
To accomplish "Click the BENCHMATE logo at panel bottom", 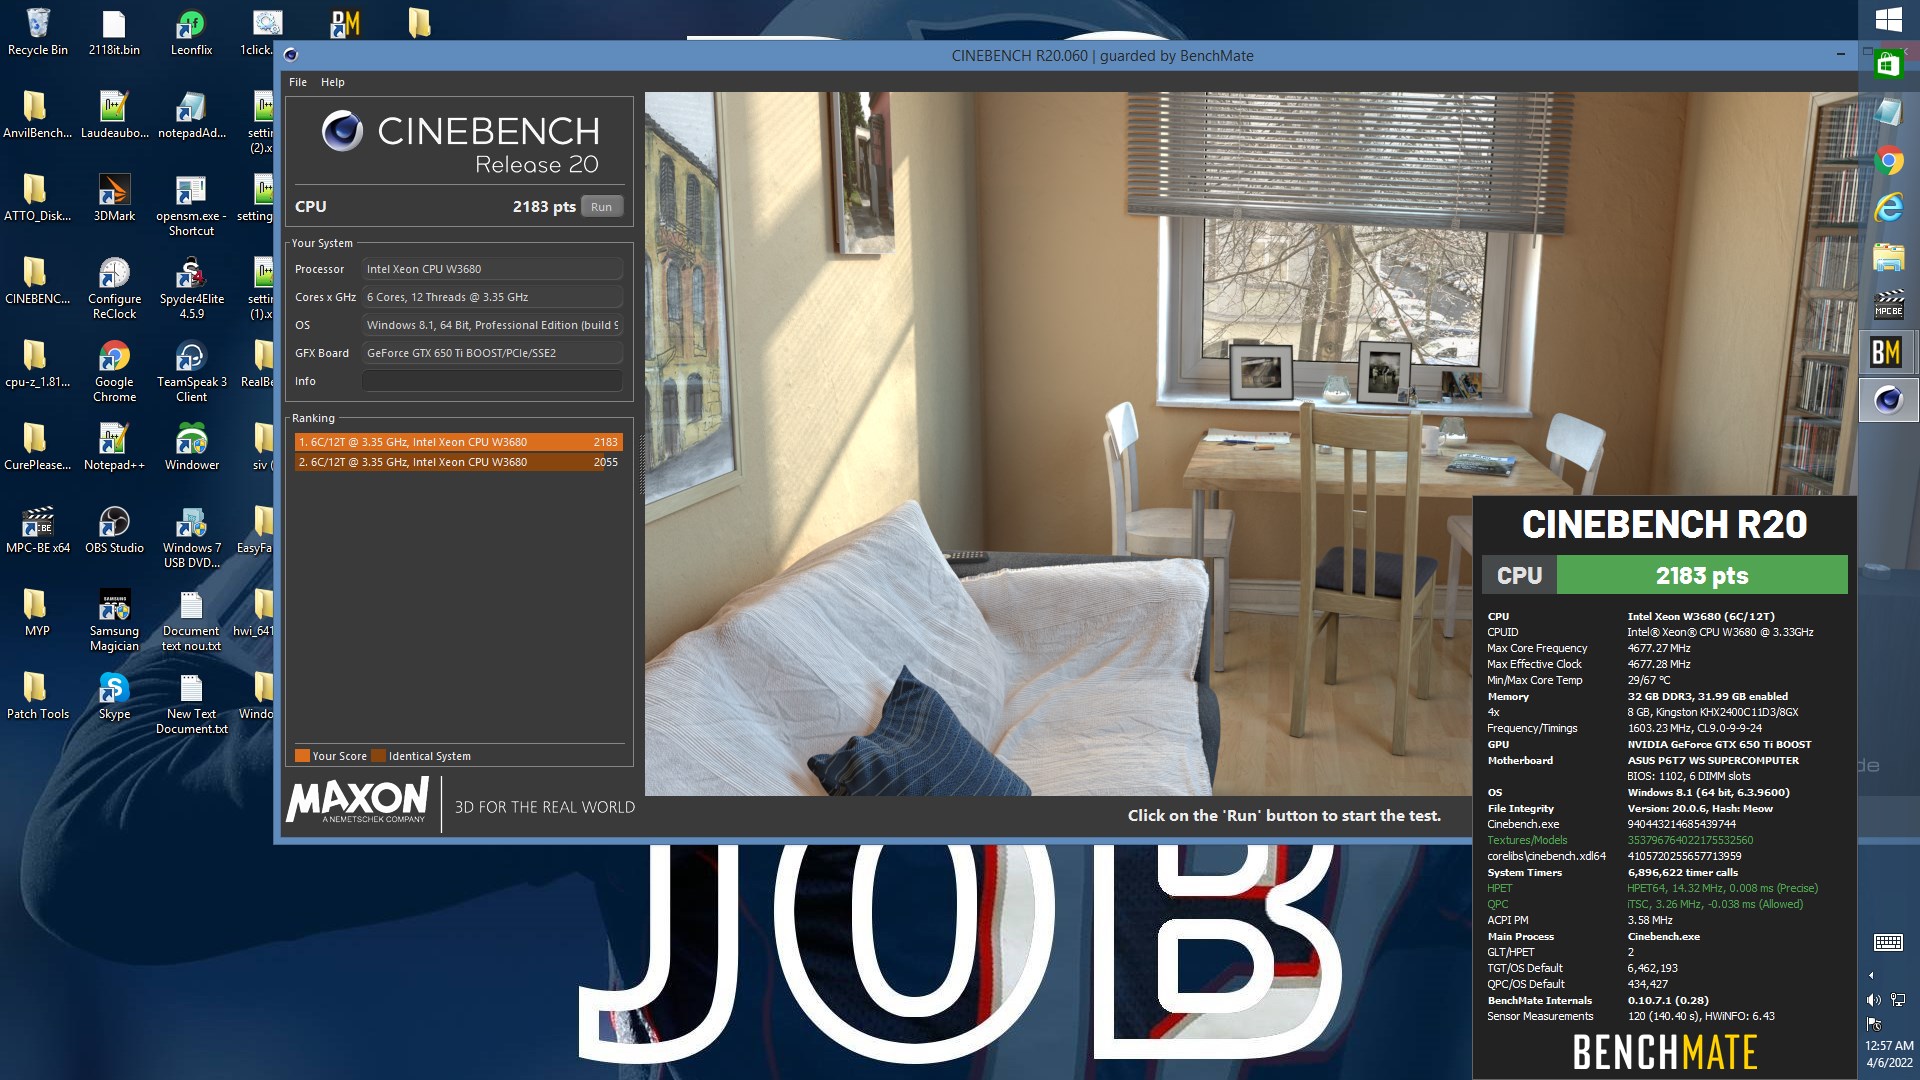I will click(1665, 1052).
